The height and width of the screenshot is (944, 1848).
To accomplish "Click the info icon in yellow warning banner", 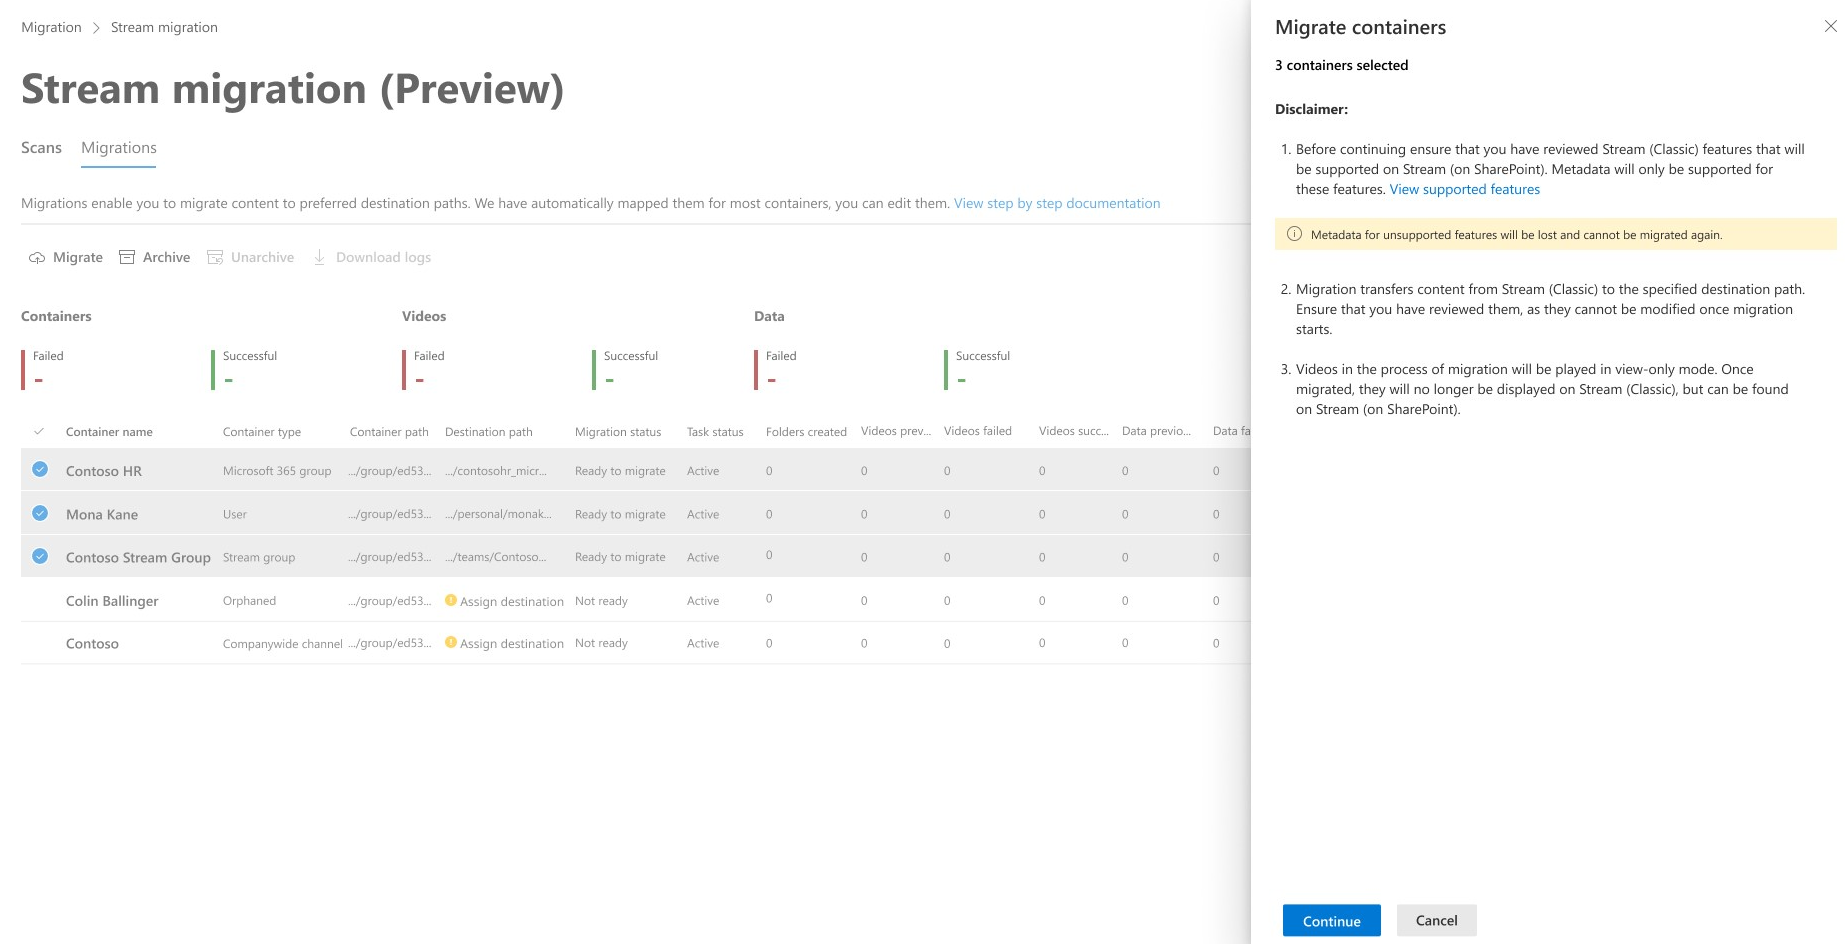I will click(x=1294, y=235).
